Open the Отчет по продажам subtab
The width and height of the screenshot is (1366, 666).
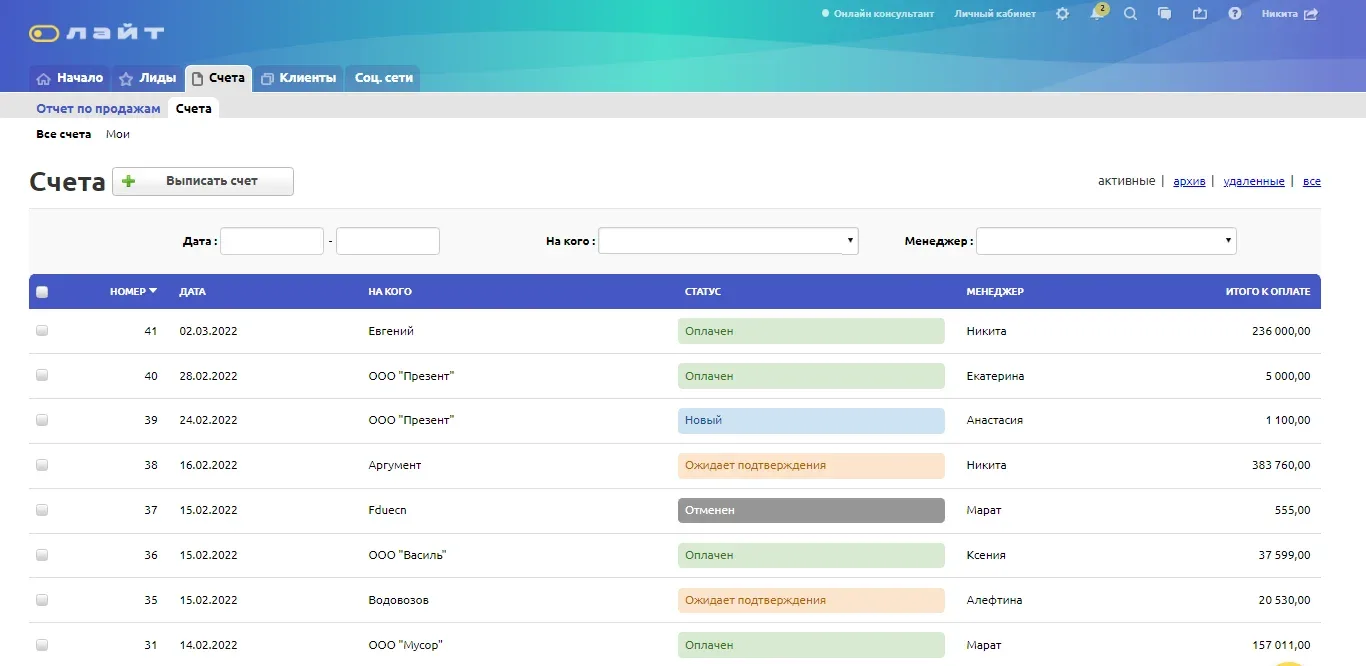click(x=98, y=108)
